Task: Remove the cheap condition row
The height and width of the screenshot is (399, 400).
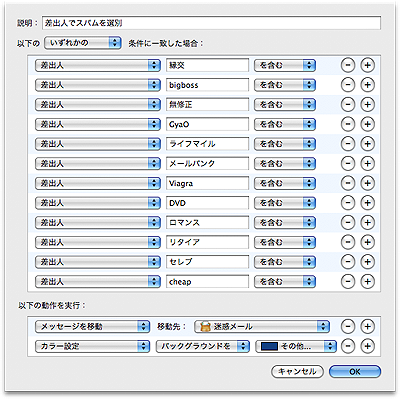Action: 348,282
